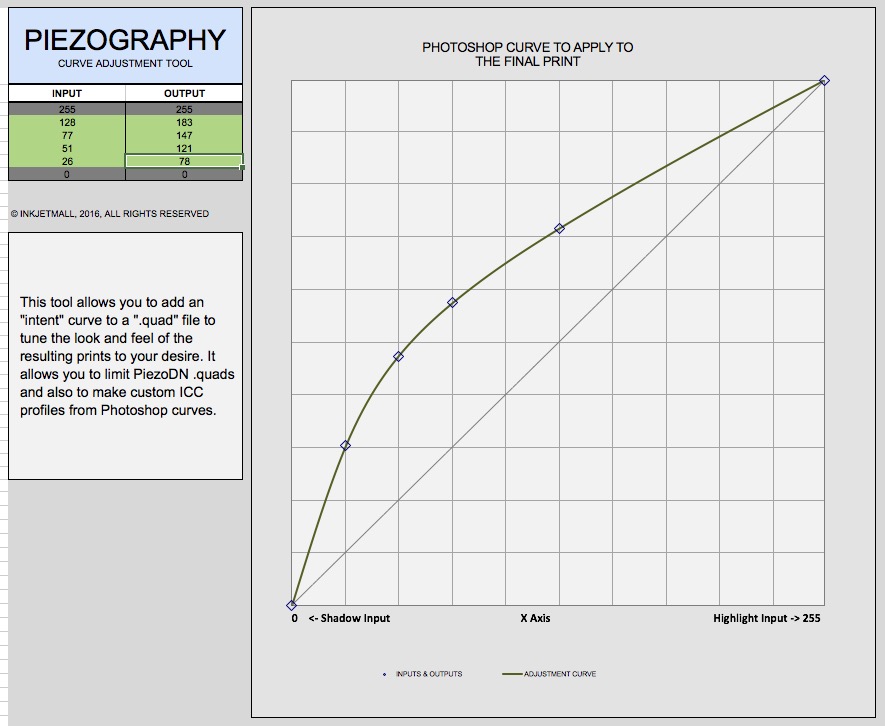
Task: Click the INPUT column header cell
Action: point(67,93)
